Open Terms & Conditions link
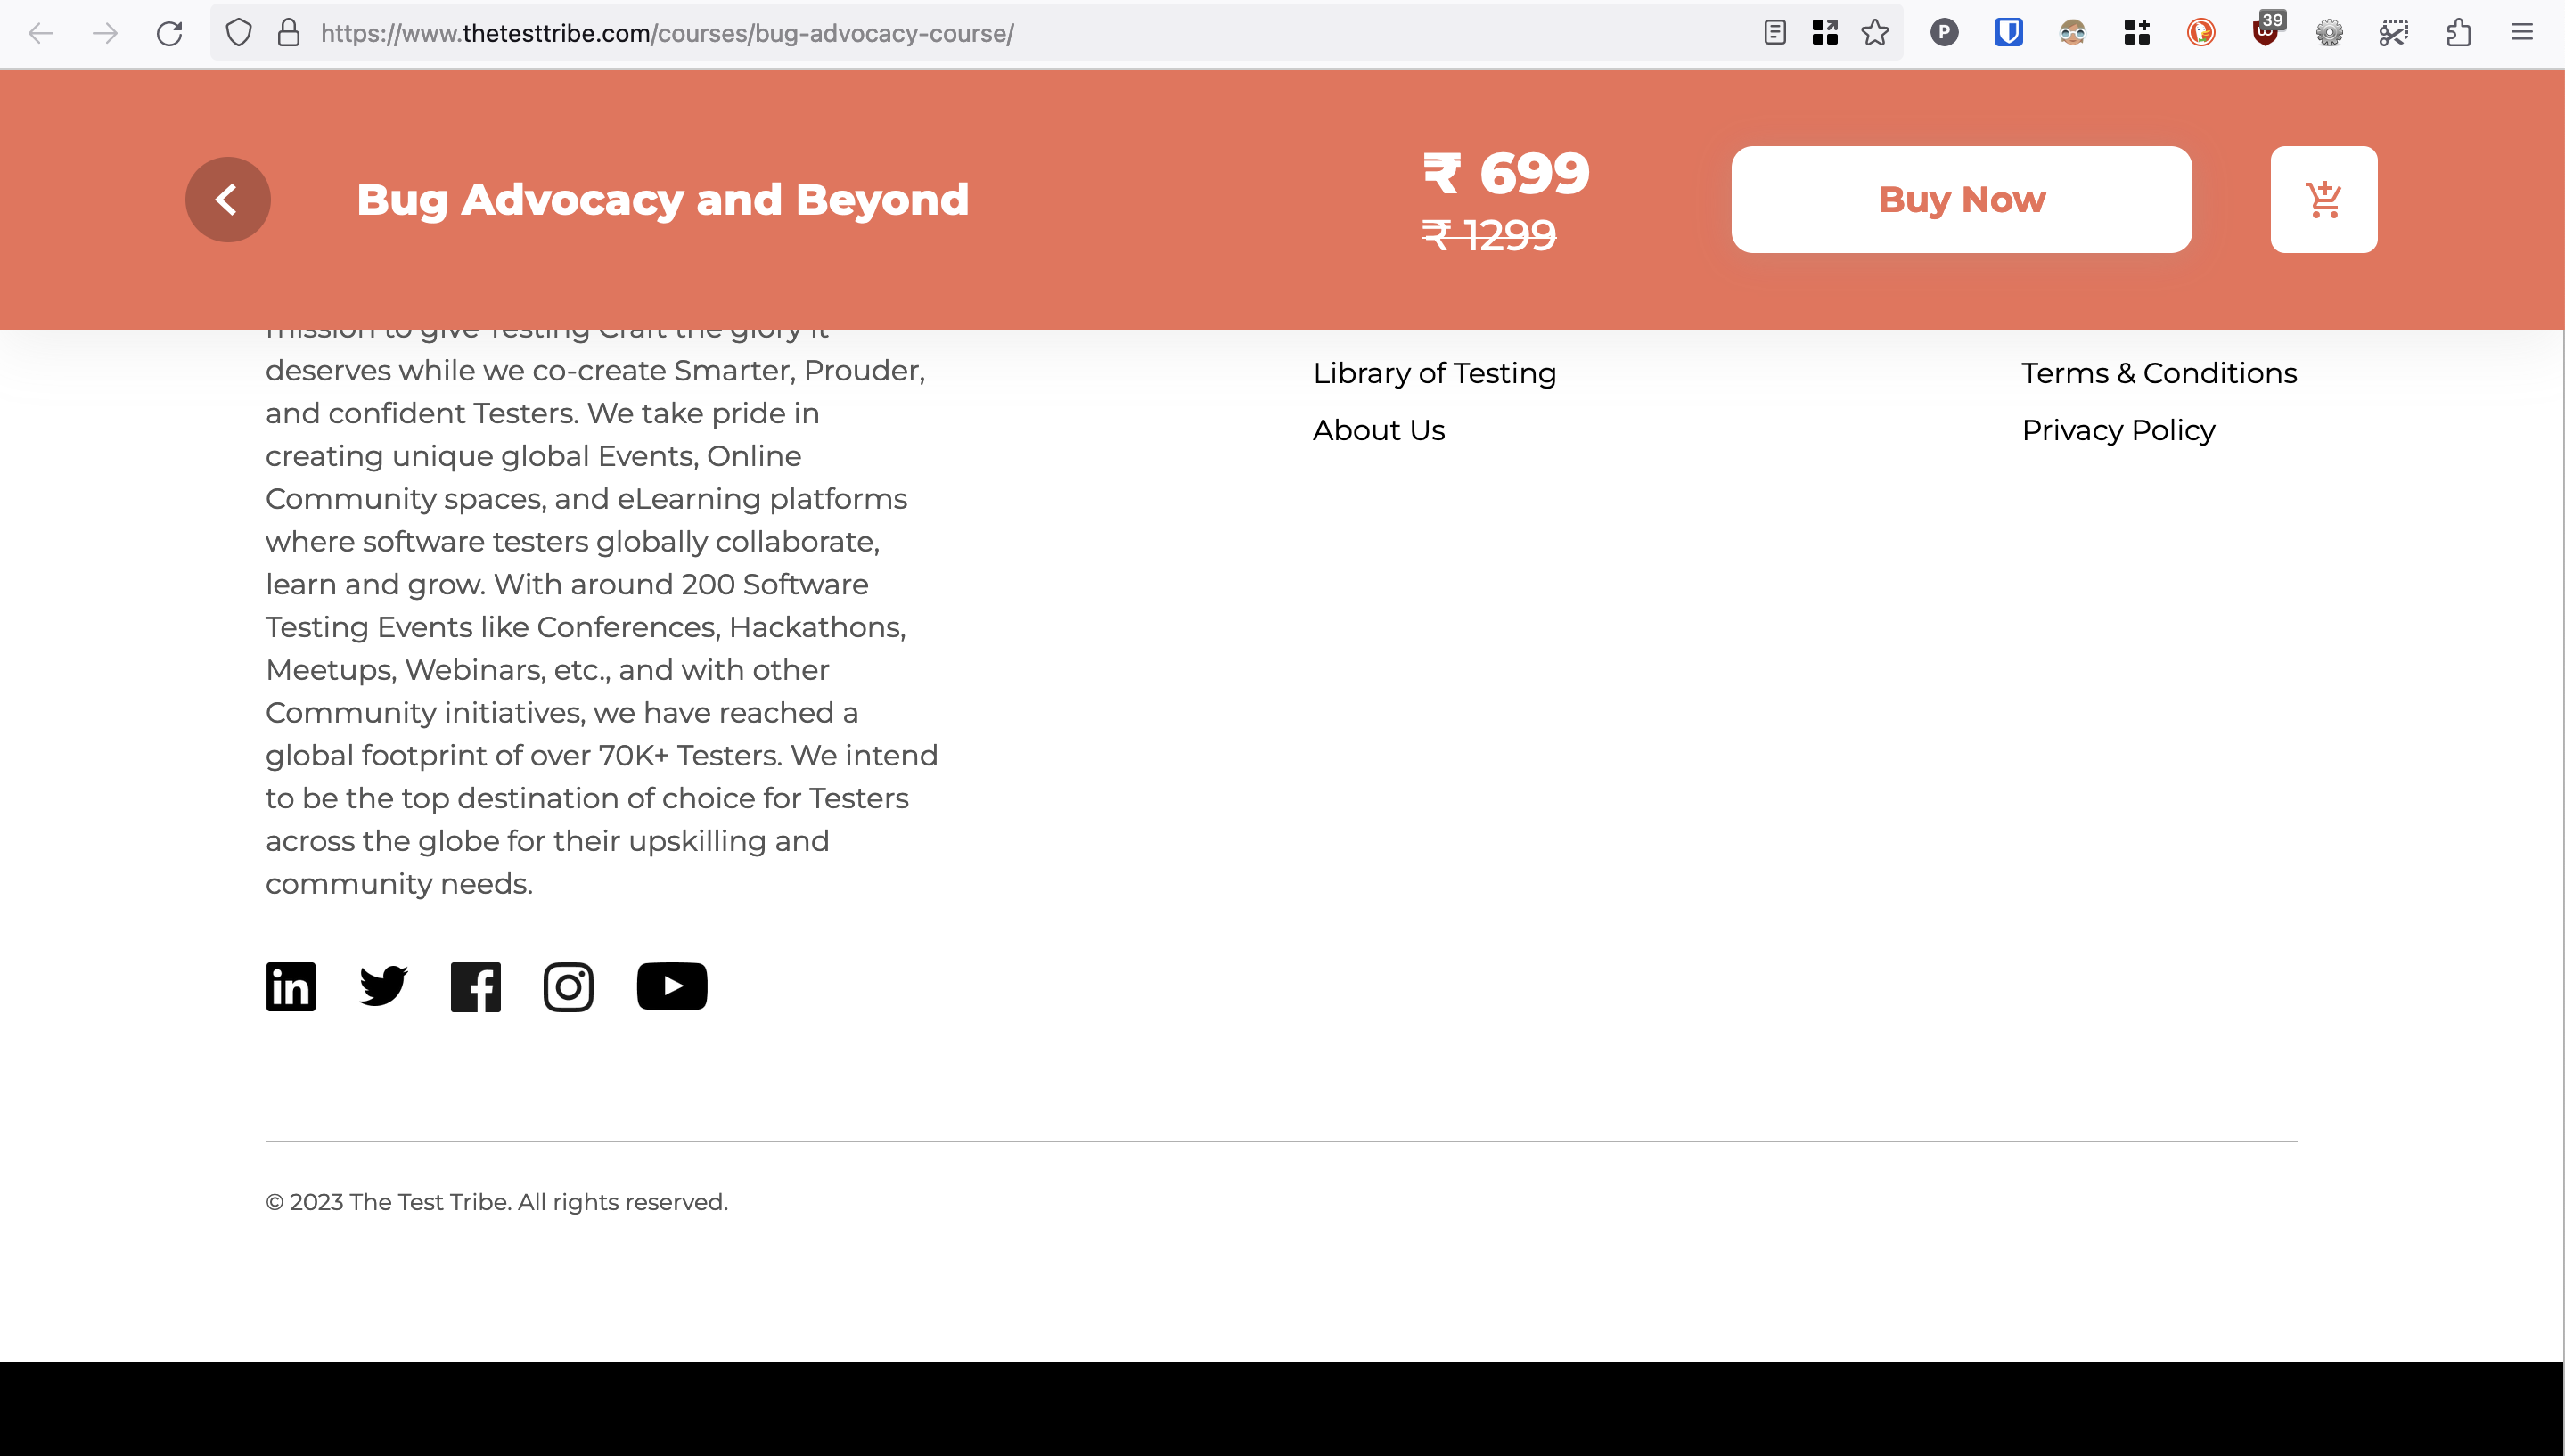The height and width of the screenshot is (1456, 2565). point(2159,373)
